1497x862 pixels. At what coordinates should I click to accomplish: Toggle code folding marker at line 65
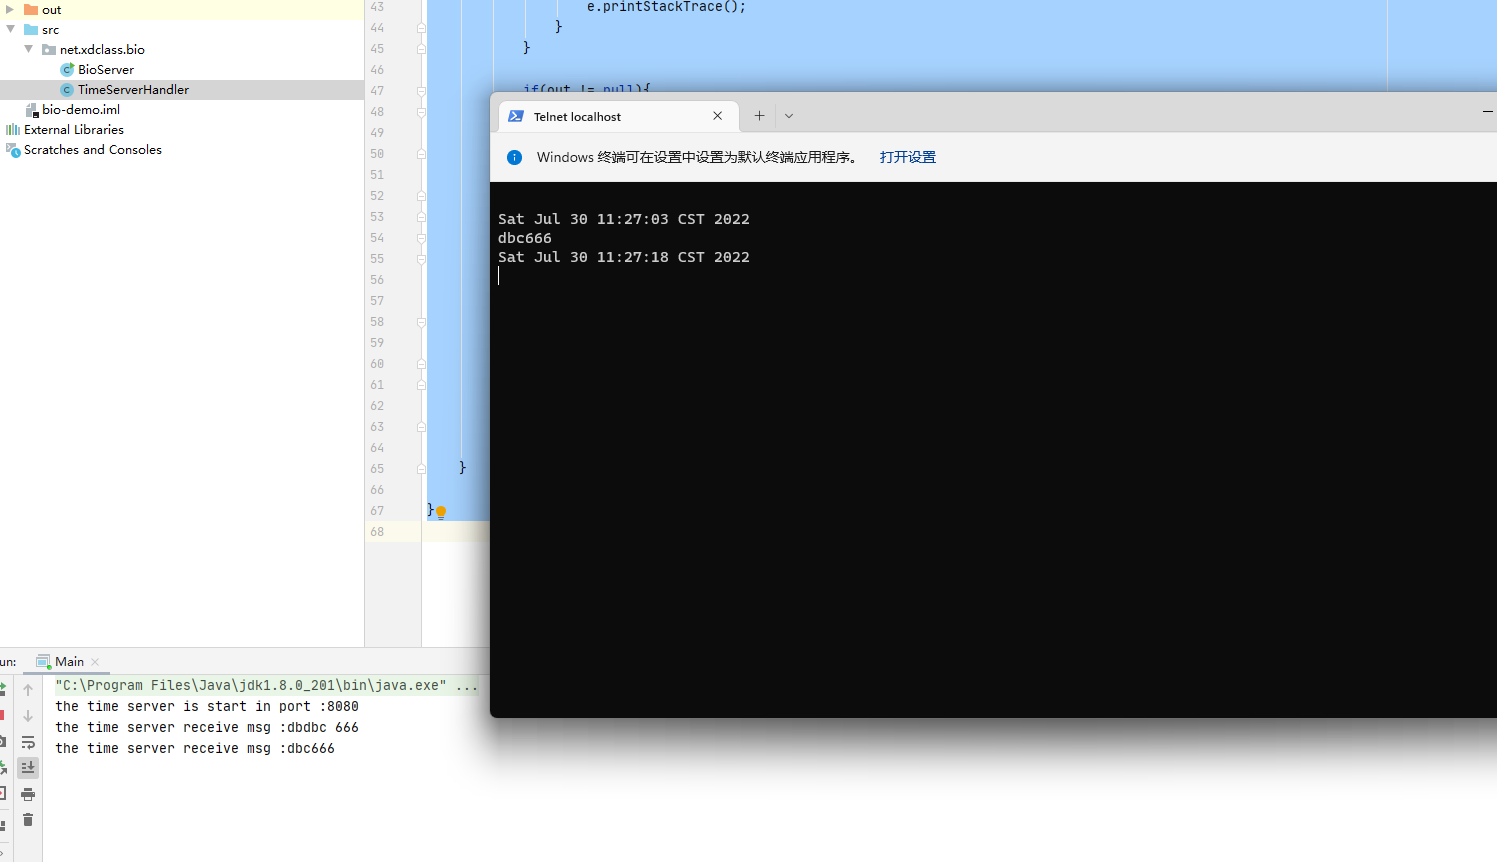coord(421,469)
